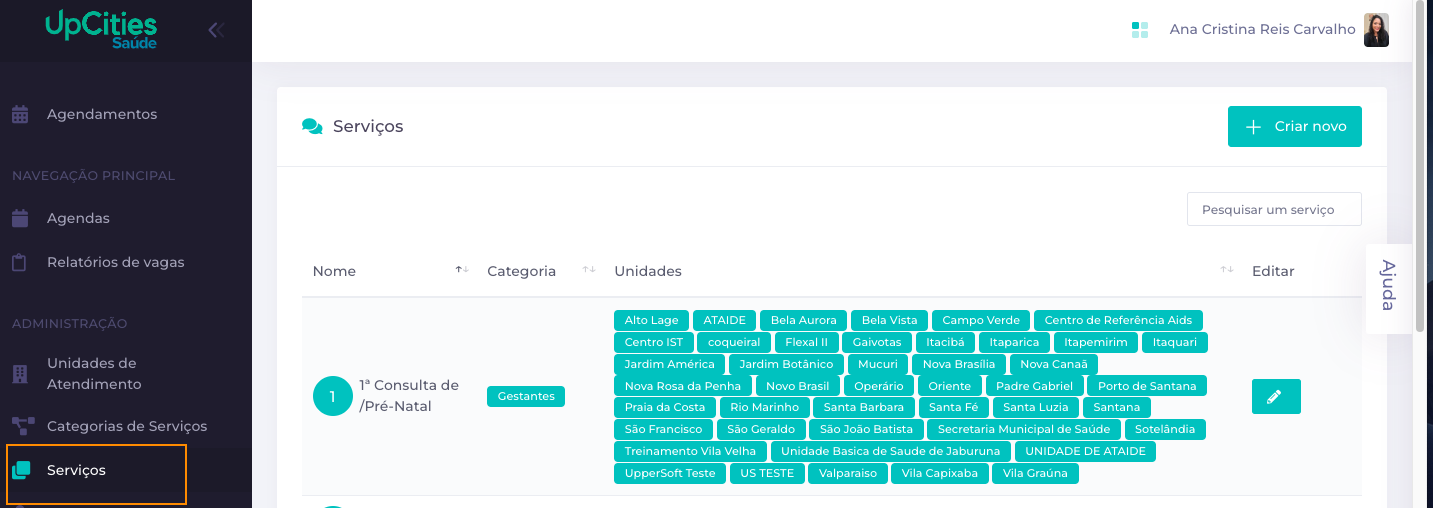Click the Itacibá unit tag
The width and height of the screenshot is (1433, 508).
click(945, 342)
